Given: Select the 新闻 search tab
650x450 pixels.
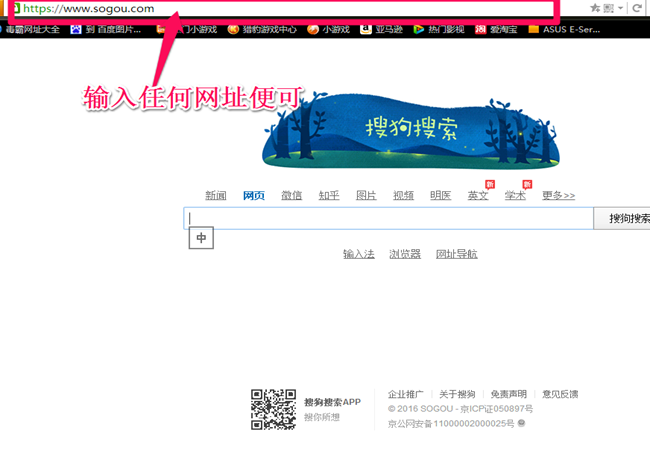Looking at the screenshot, I should pos(216,196).
